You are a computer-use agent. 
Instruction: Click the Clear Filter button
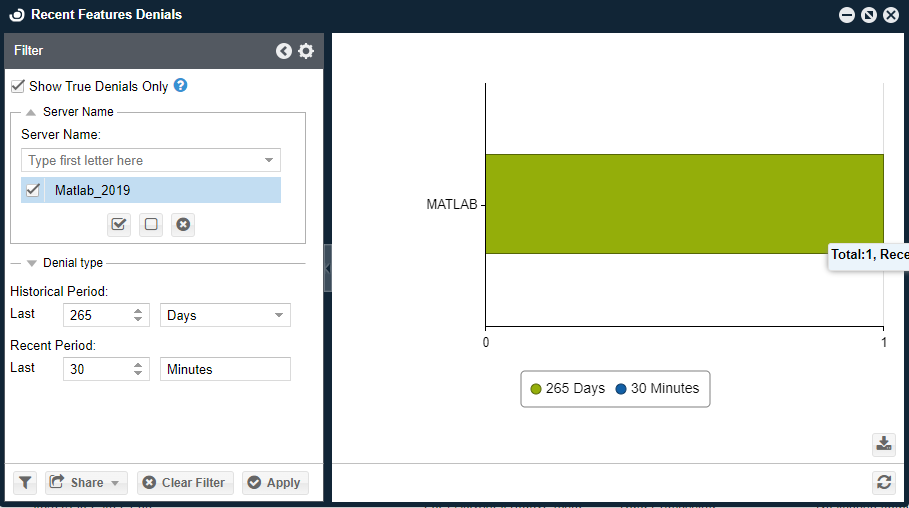[x=185, y=483]
